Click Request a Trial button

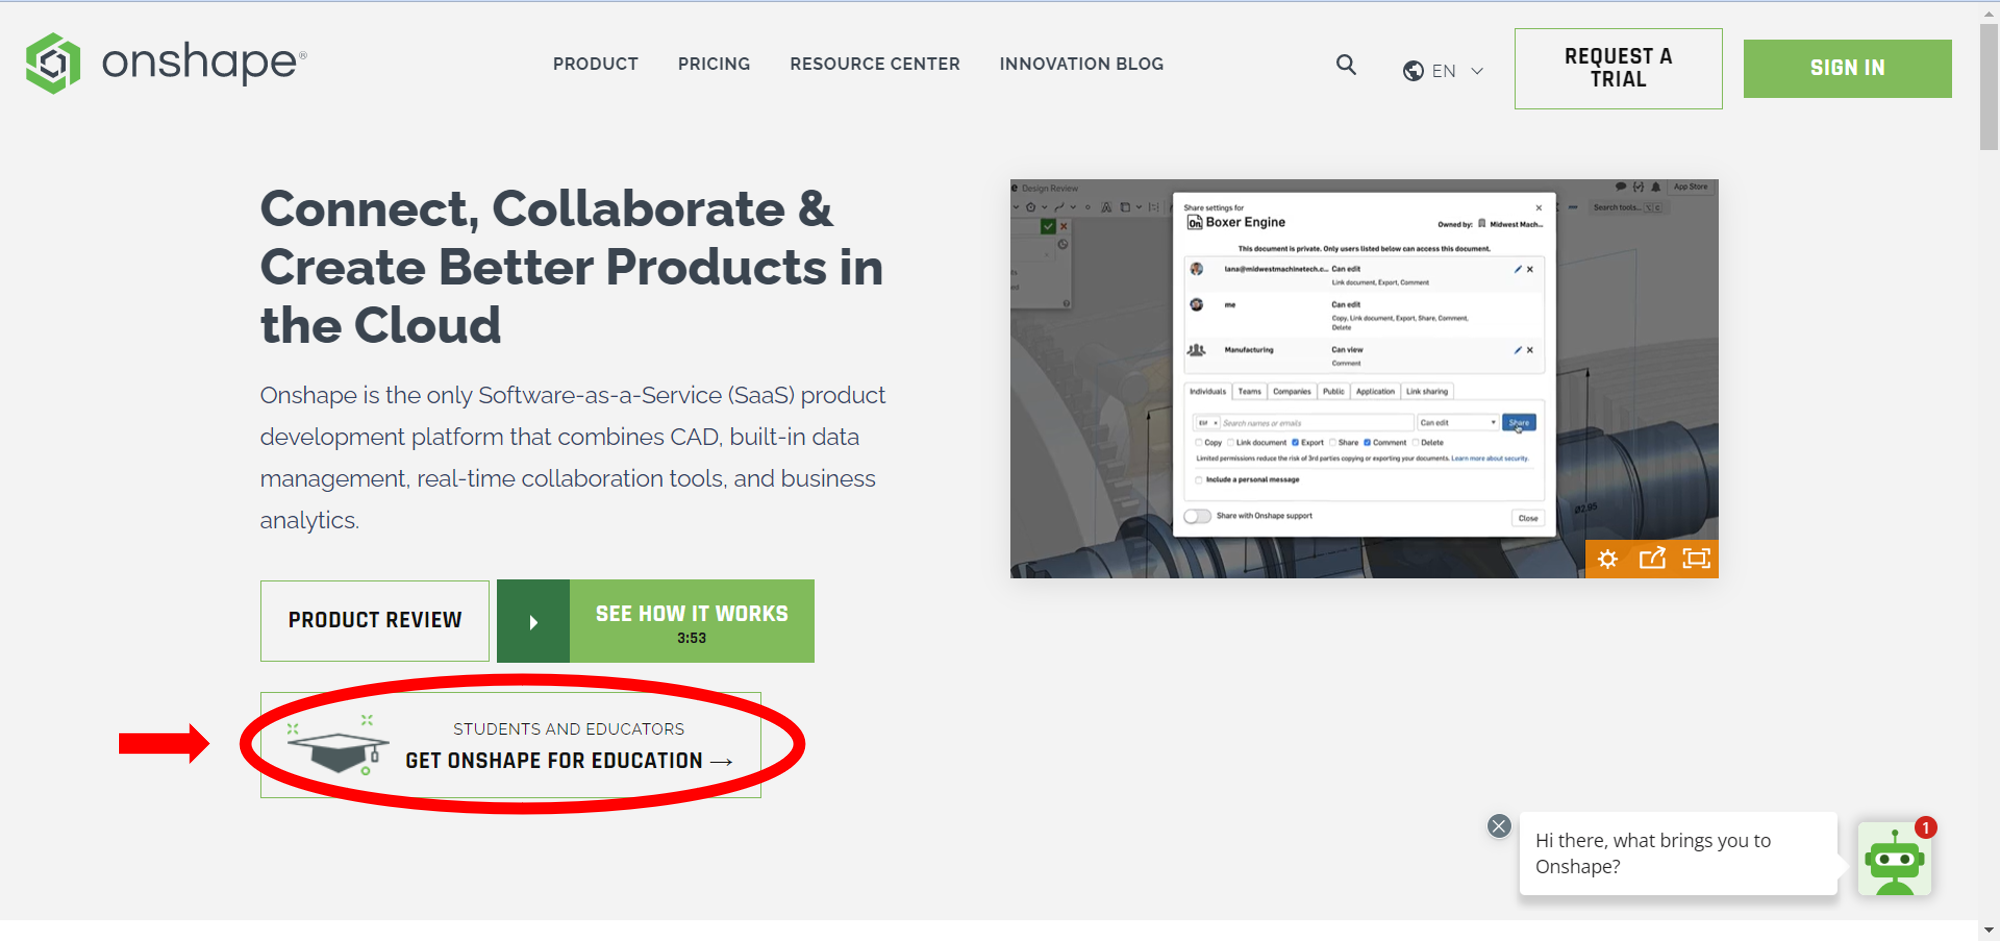(1618, 68)
